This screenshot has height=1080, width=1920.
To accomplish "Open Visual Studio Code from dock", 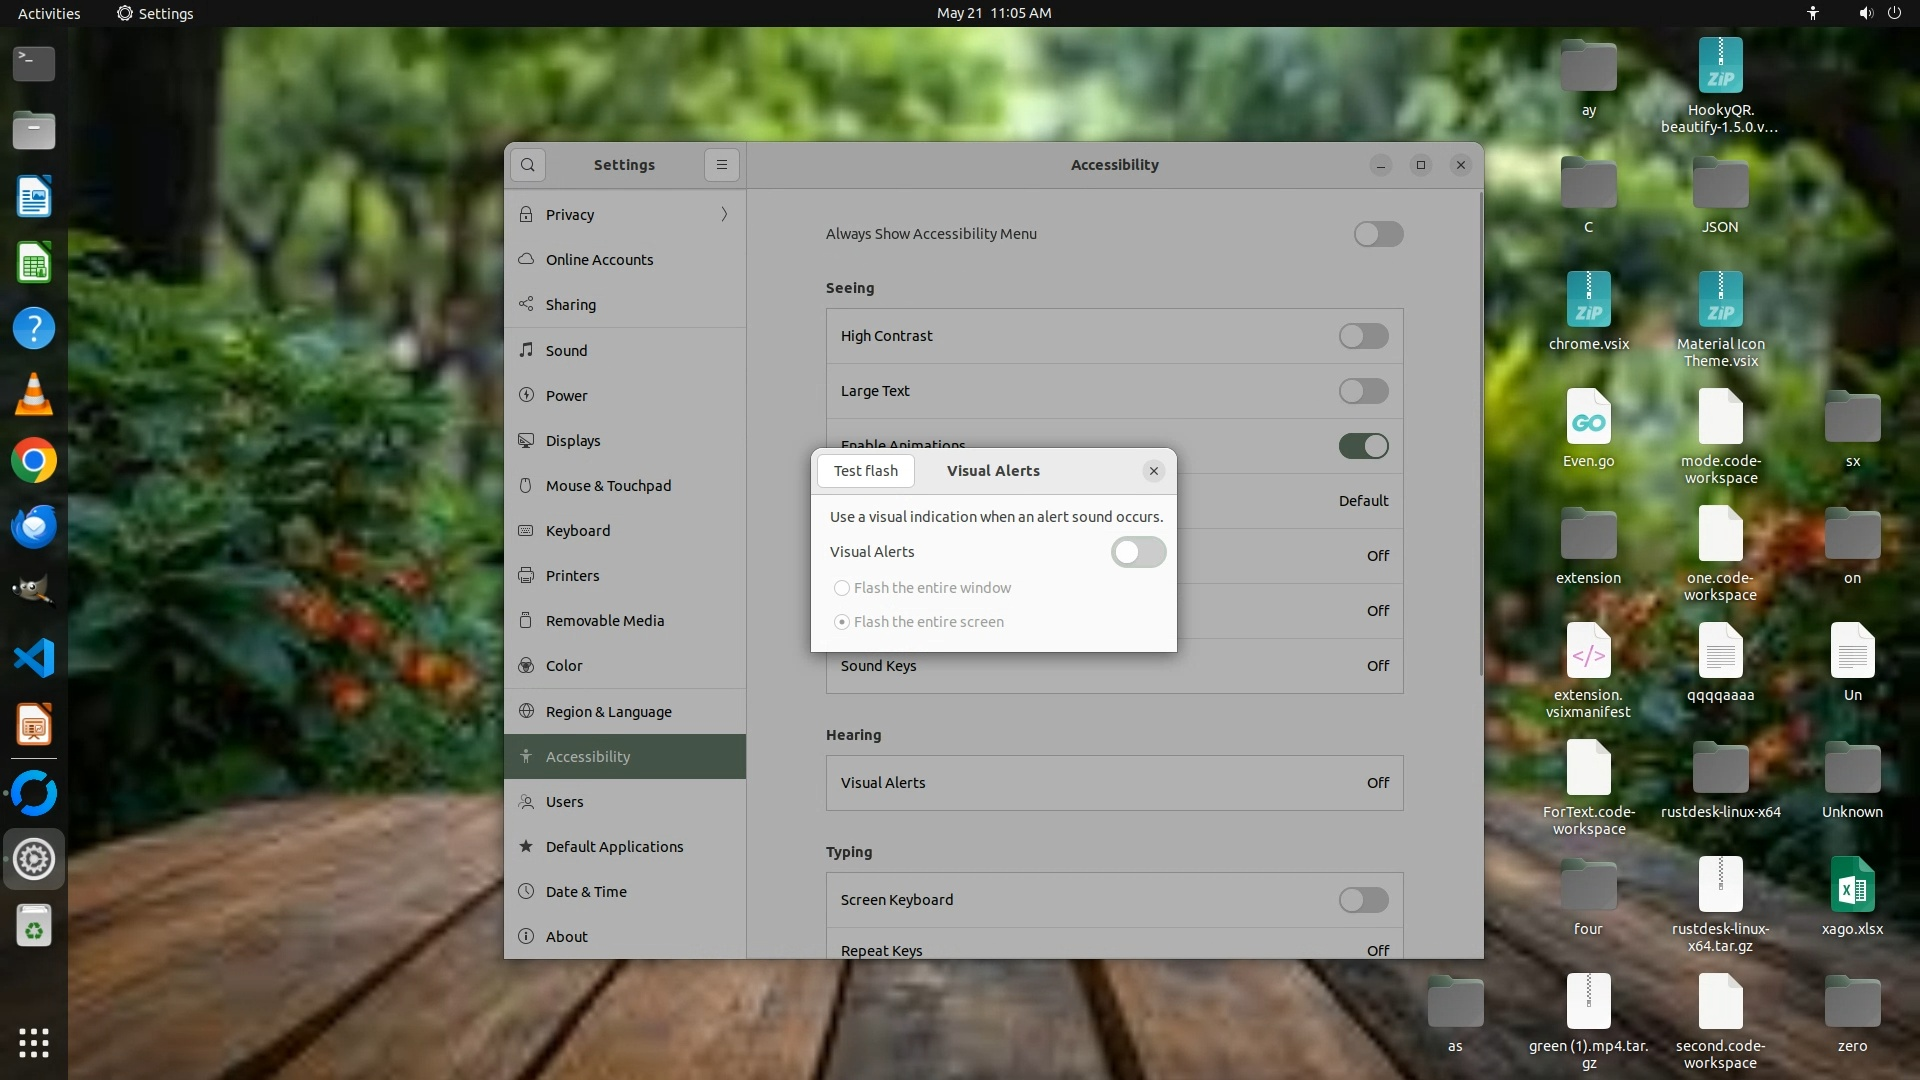I will [x=33, y=658].
